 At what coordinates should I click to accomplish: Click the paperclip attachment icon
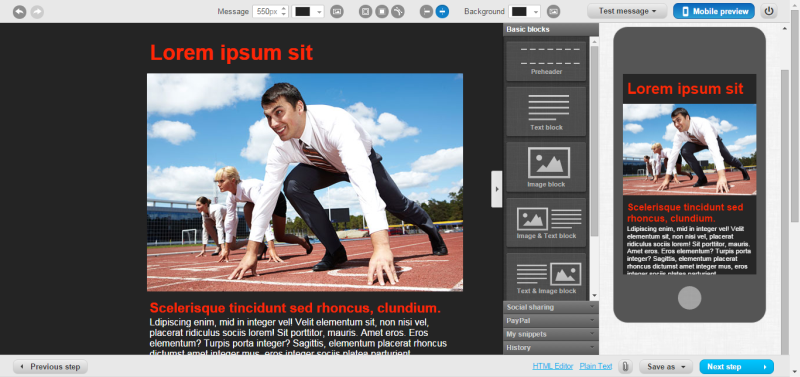pos(626,366)
